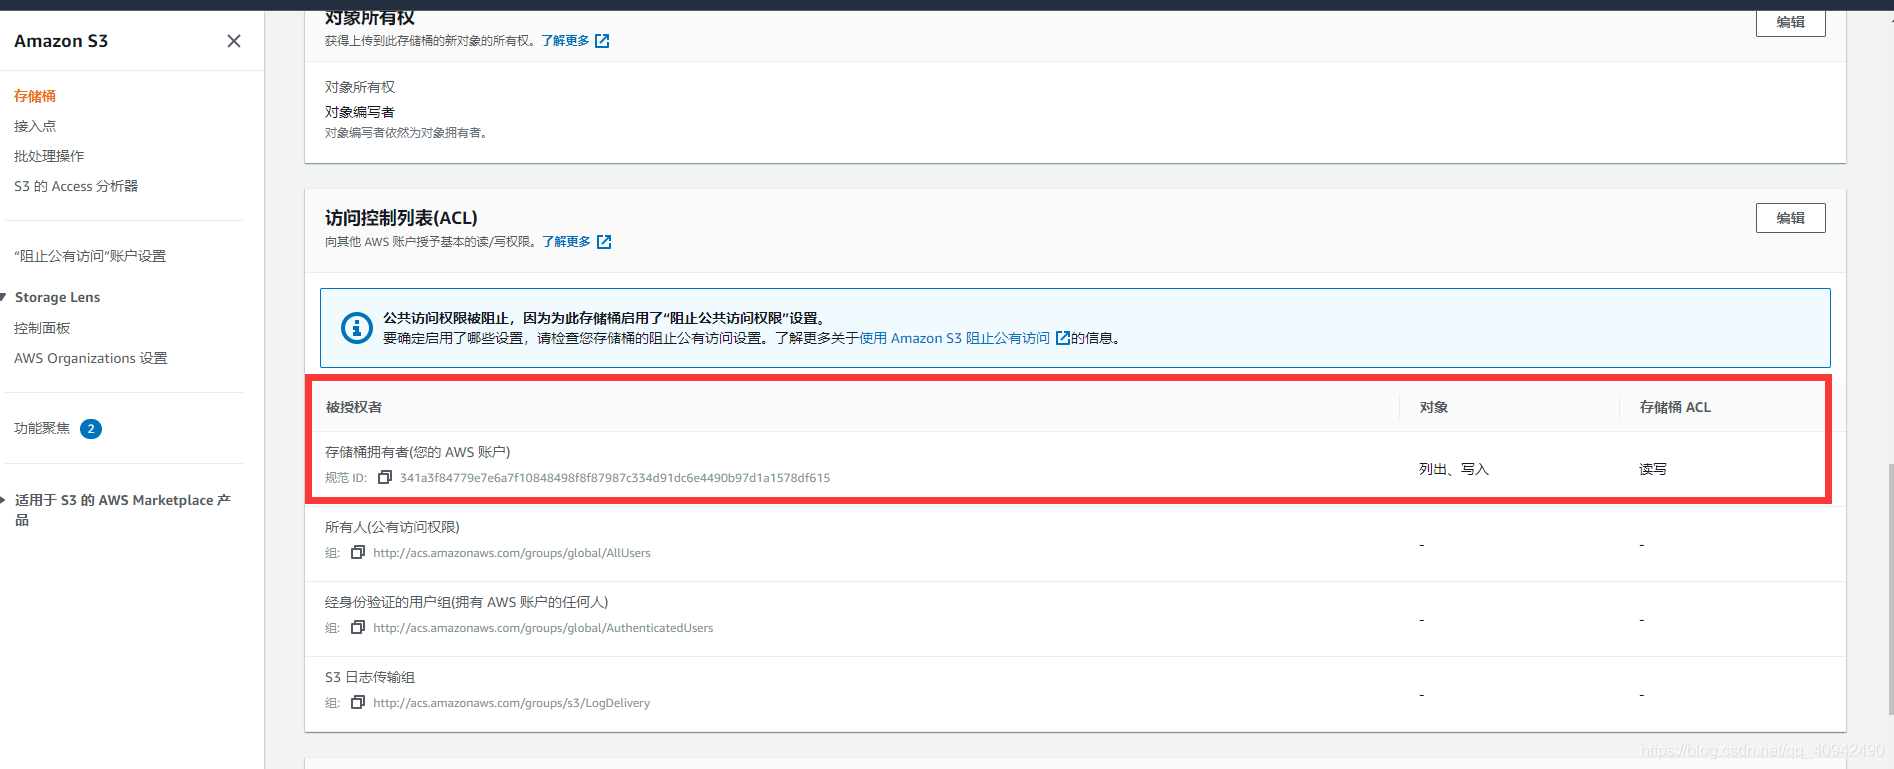Open 存储桶 in the sidebar
This screenshot has width=1894, height=769.
coord(35,96)
